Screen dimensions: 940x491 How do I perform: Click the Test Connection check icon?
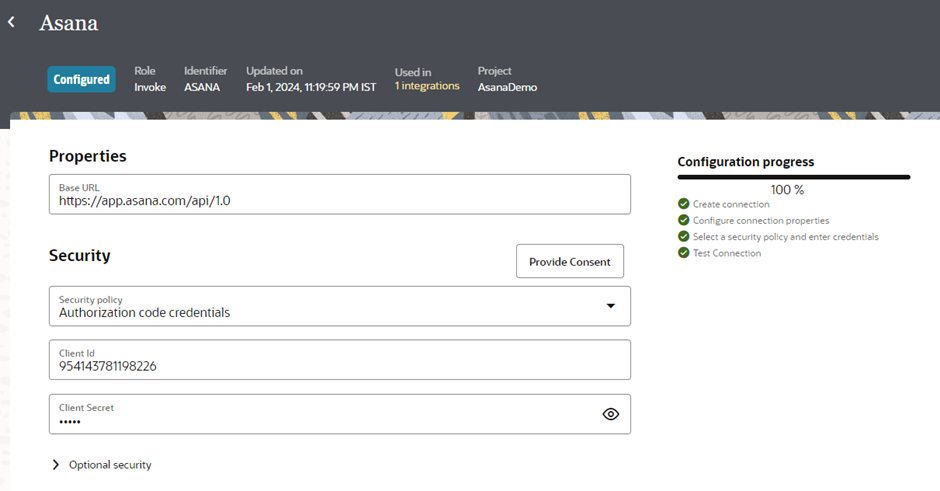(x=684, y=253)
